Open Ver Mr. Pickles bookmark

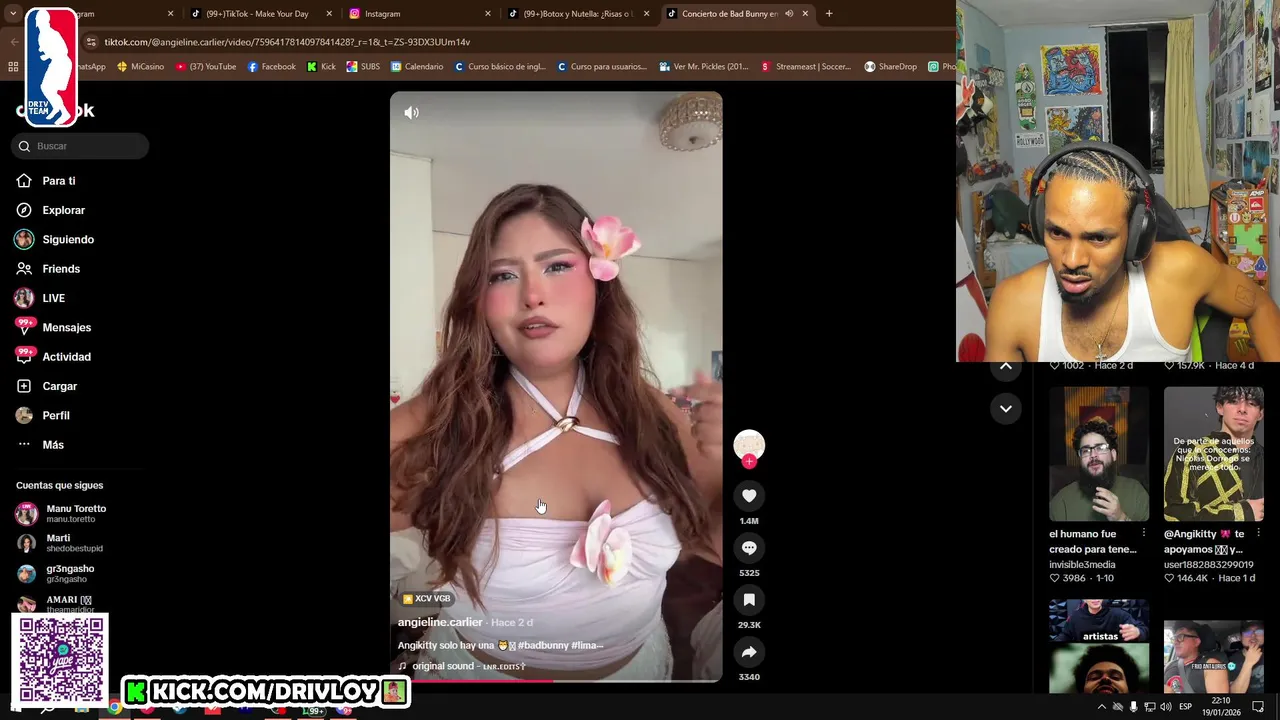(704, 67)
